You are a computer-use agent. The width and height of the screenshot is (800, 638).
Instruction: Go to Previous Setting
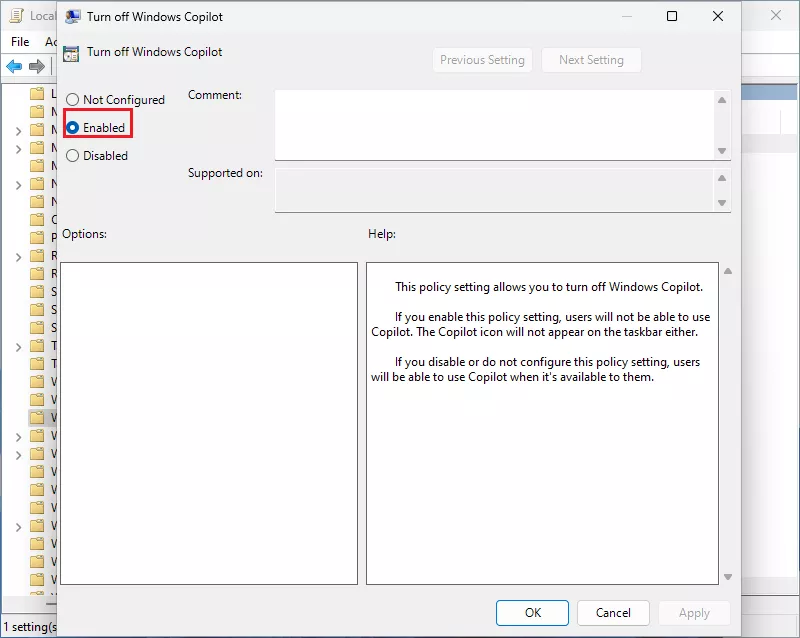(482, 60)
